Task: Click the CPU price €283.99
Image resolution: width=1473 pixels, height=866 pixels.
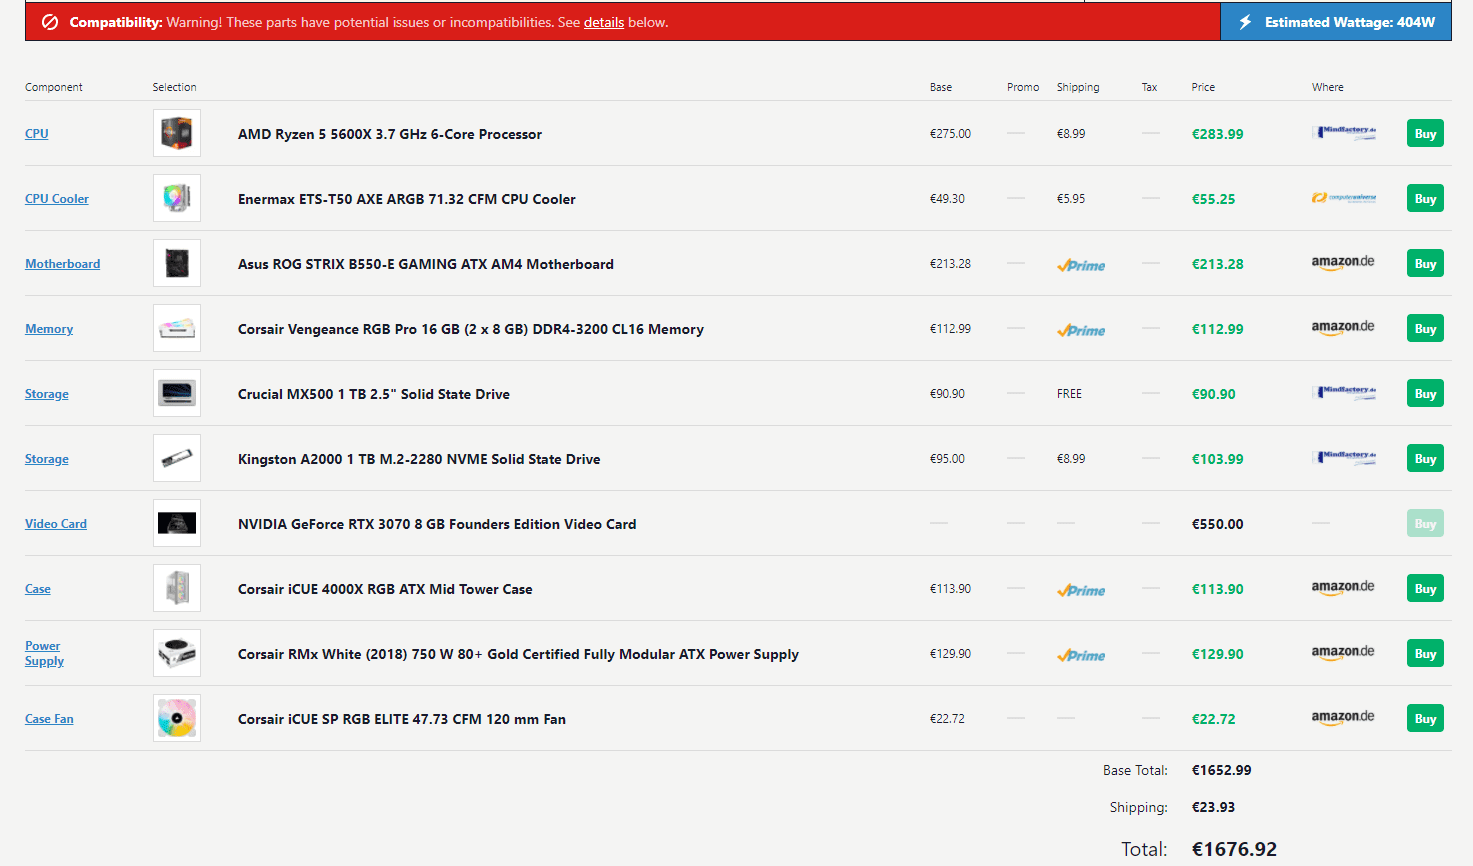Action: click(x=1218, y=134)
